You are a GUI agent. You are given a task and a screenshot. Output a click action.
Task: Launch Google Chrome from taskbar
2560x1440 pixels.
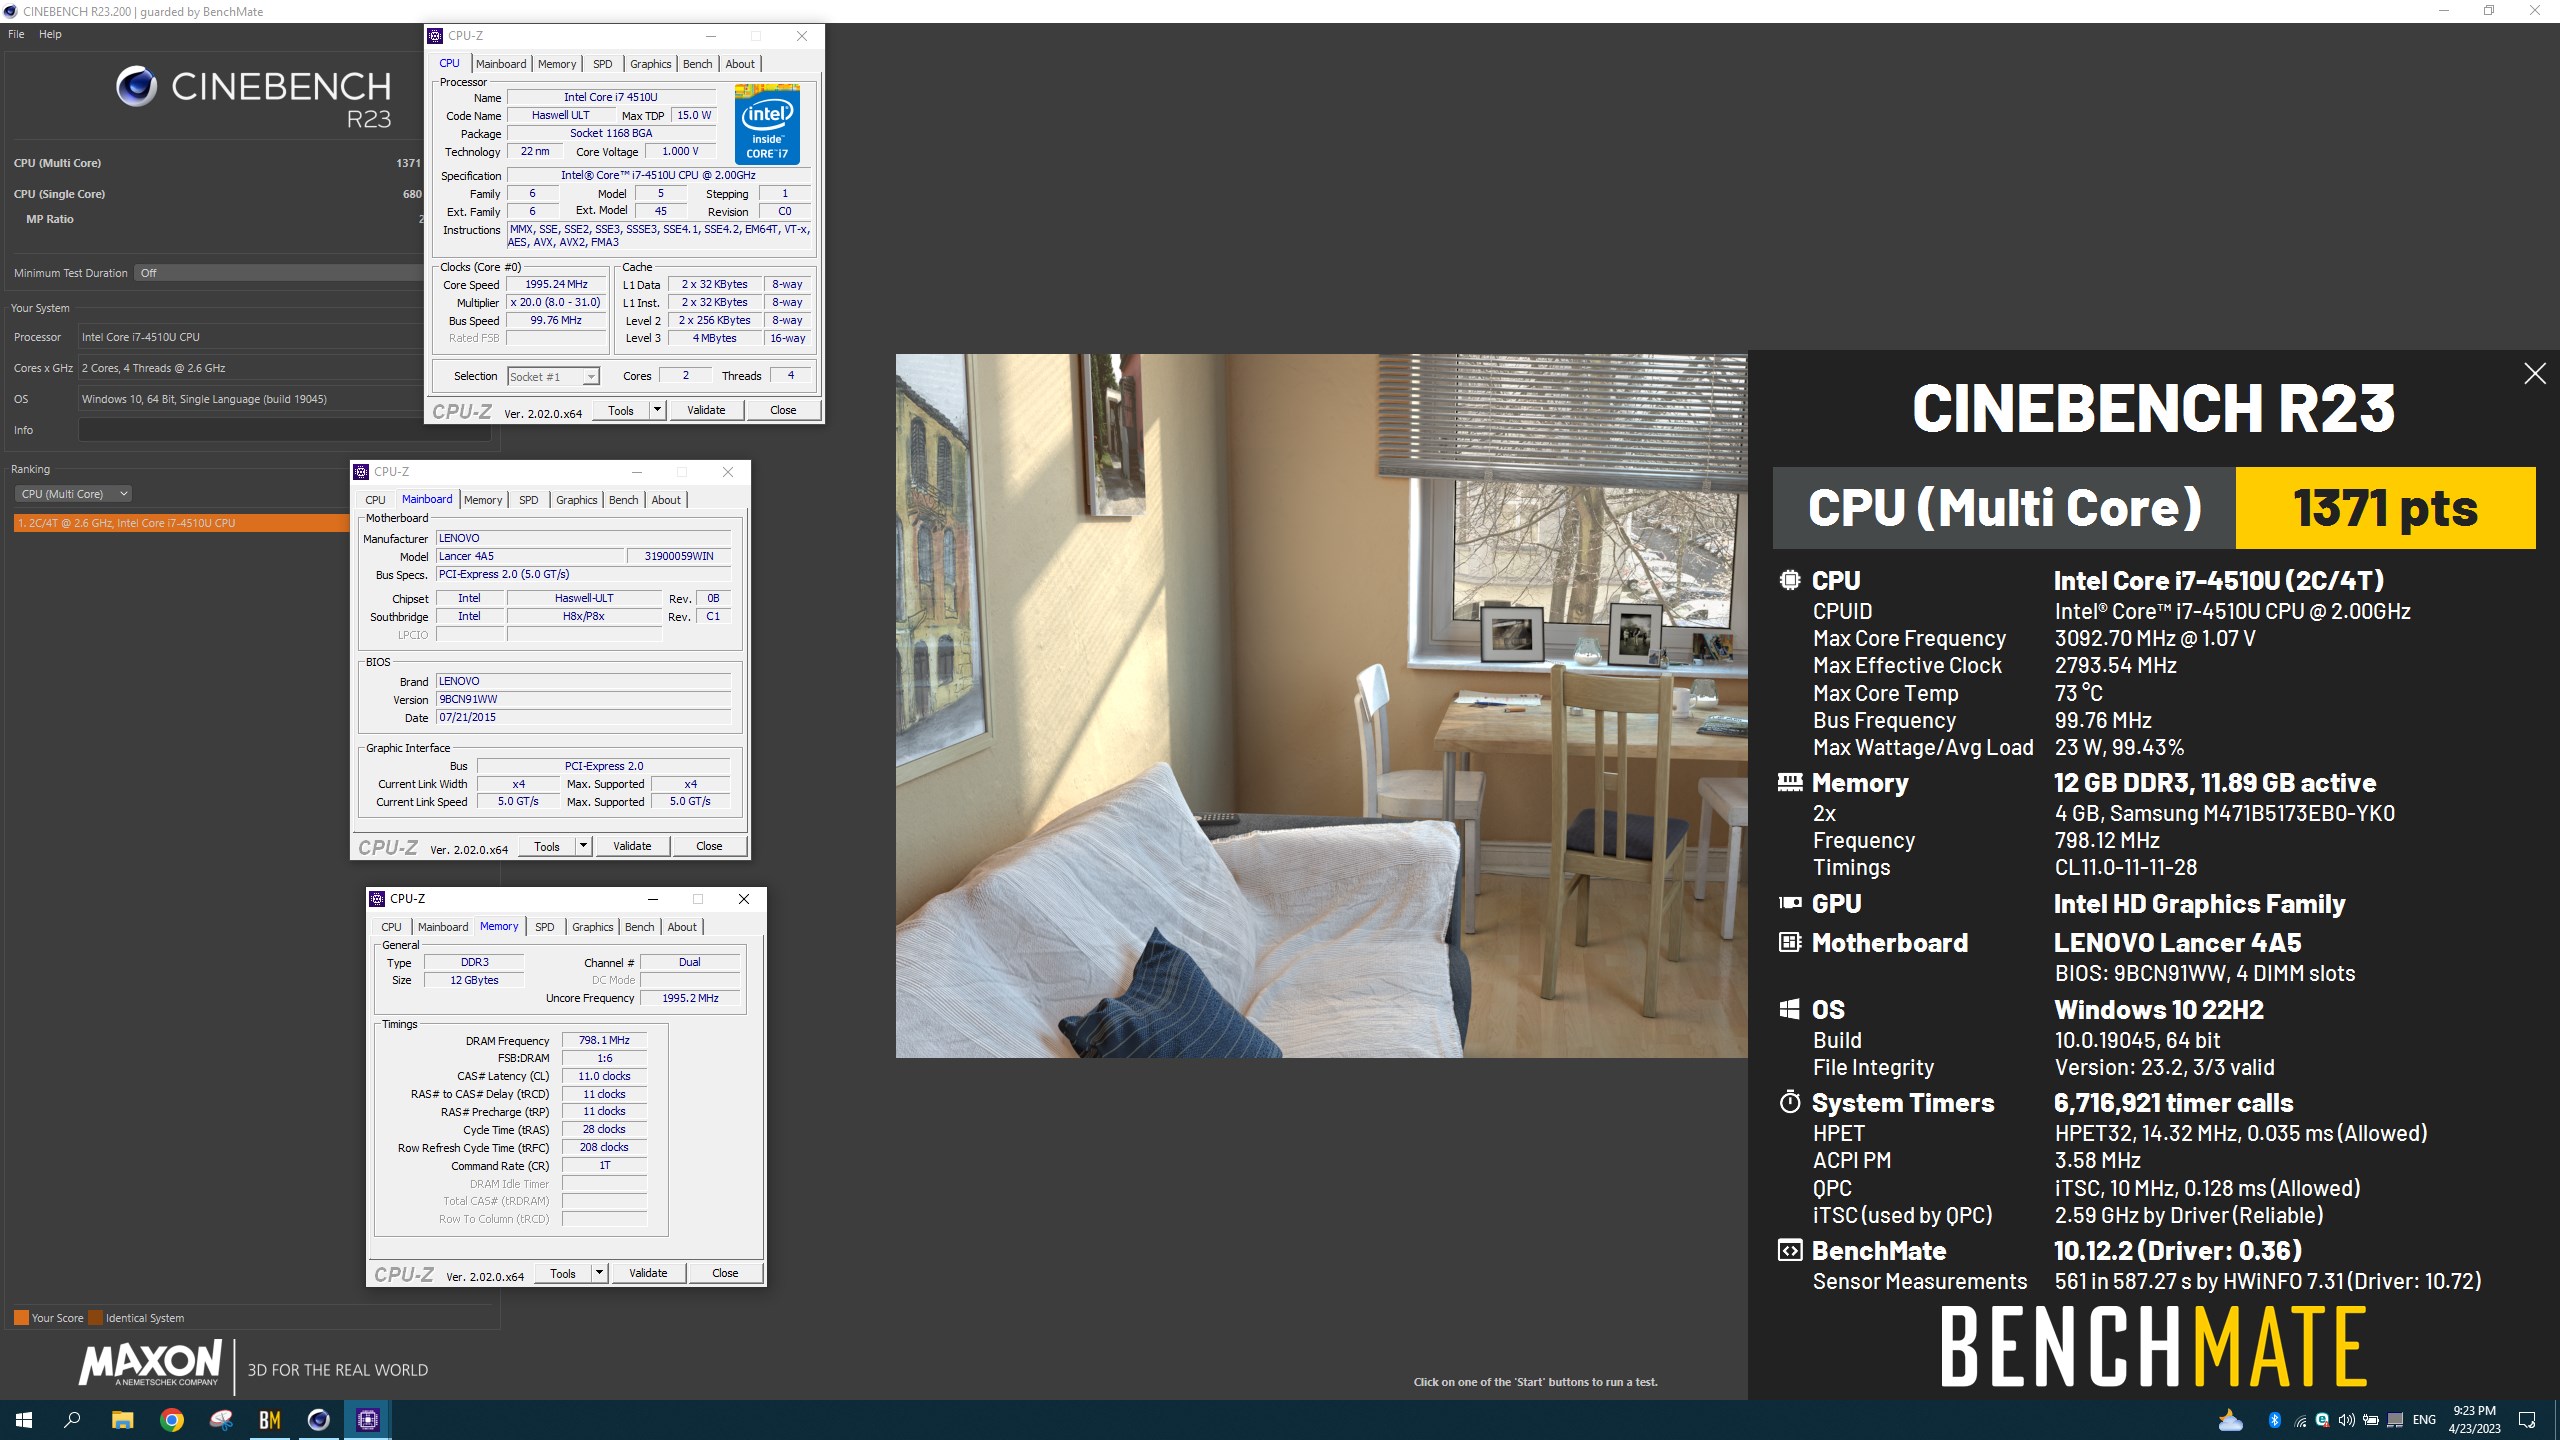172,1420
